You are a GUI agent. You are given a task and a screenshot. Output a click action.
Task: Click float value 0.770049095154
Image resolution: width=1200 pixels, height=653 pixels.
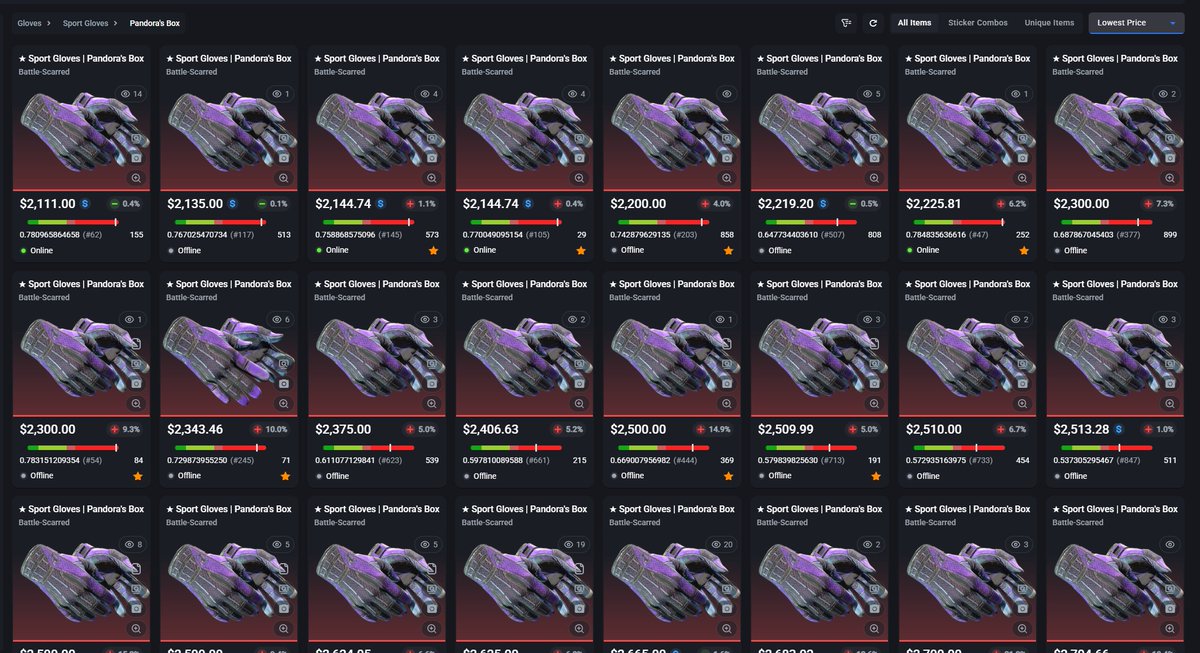coord(491,235)
